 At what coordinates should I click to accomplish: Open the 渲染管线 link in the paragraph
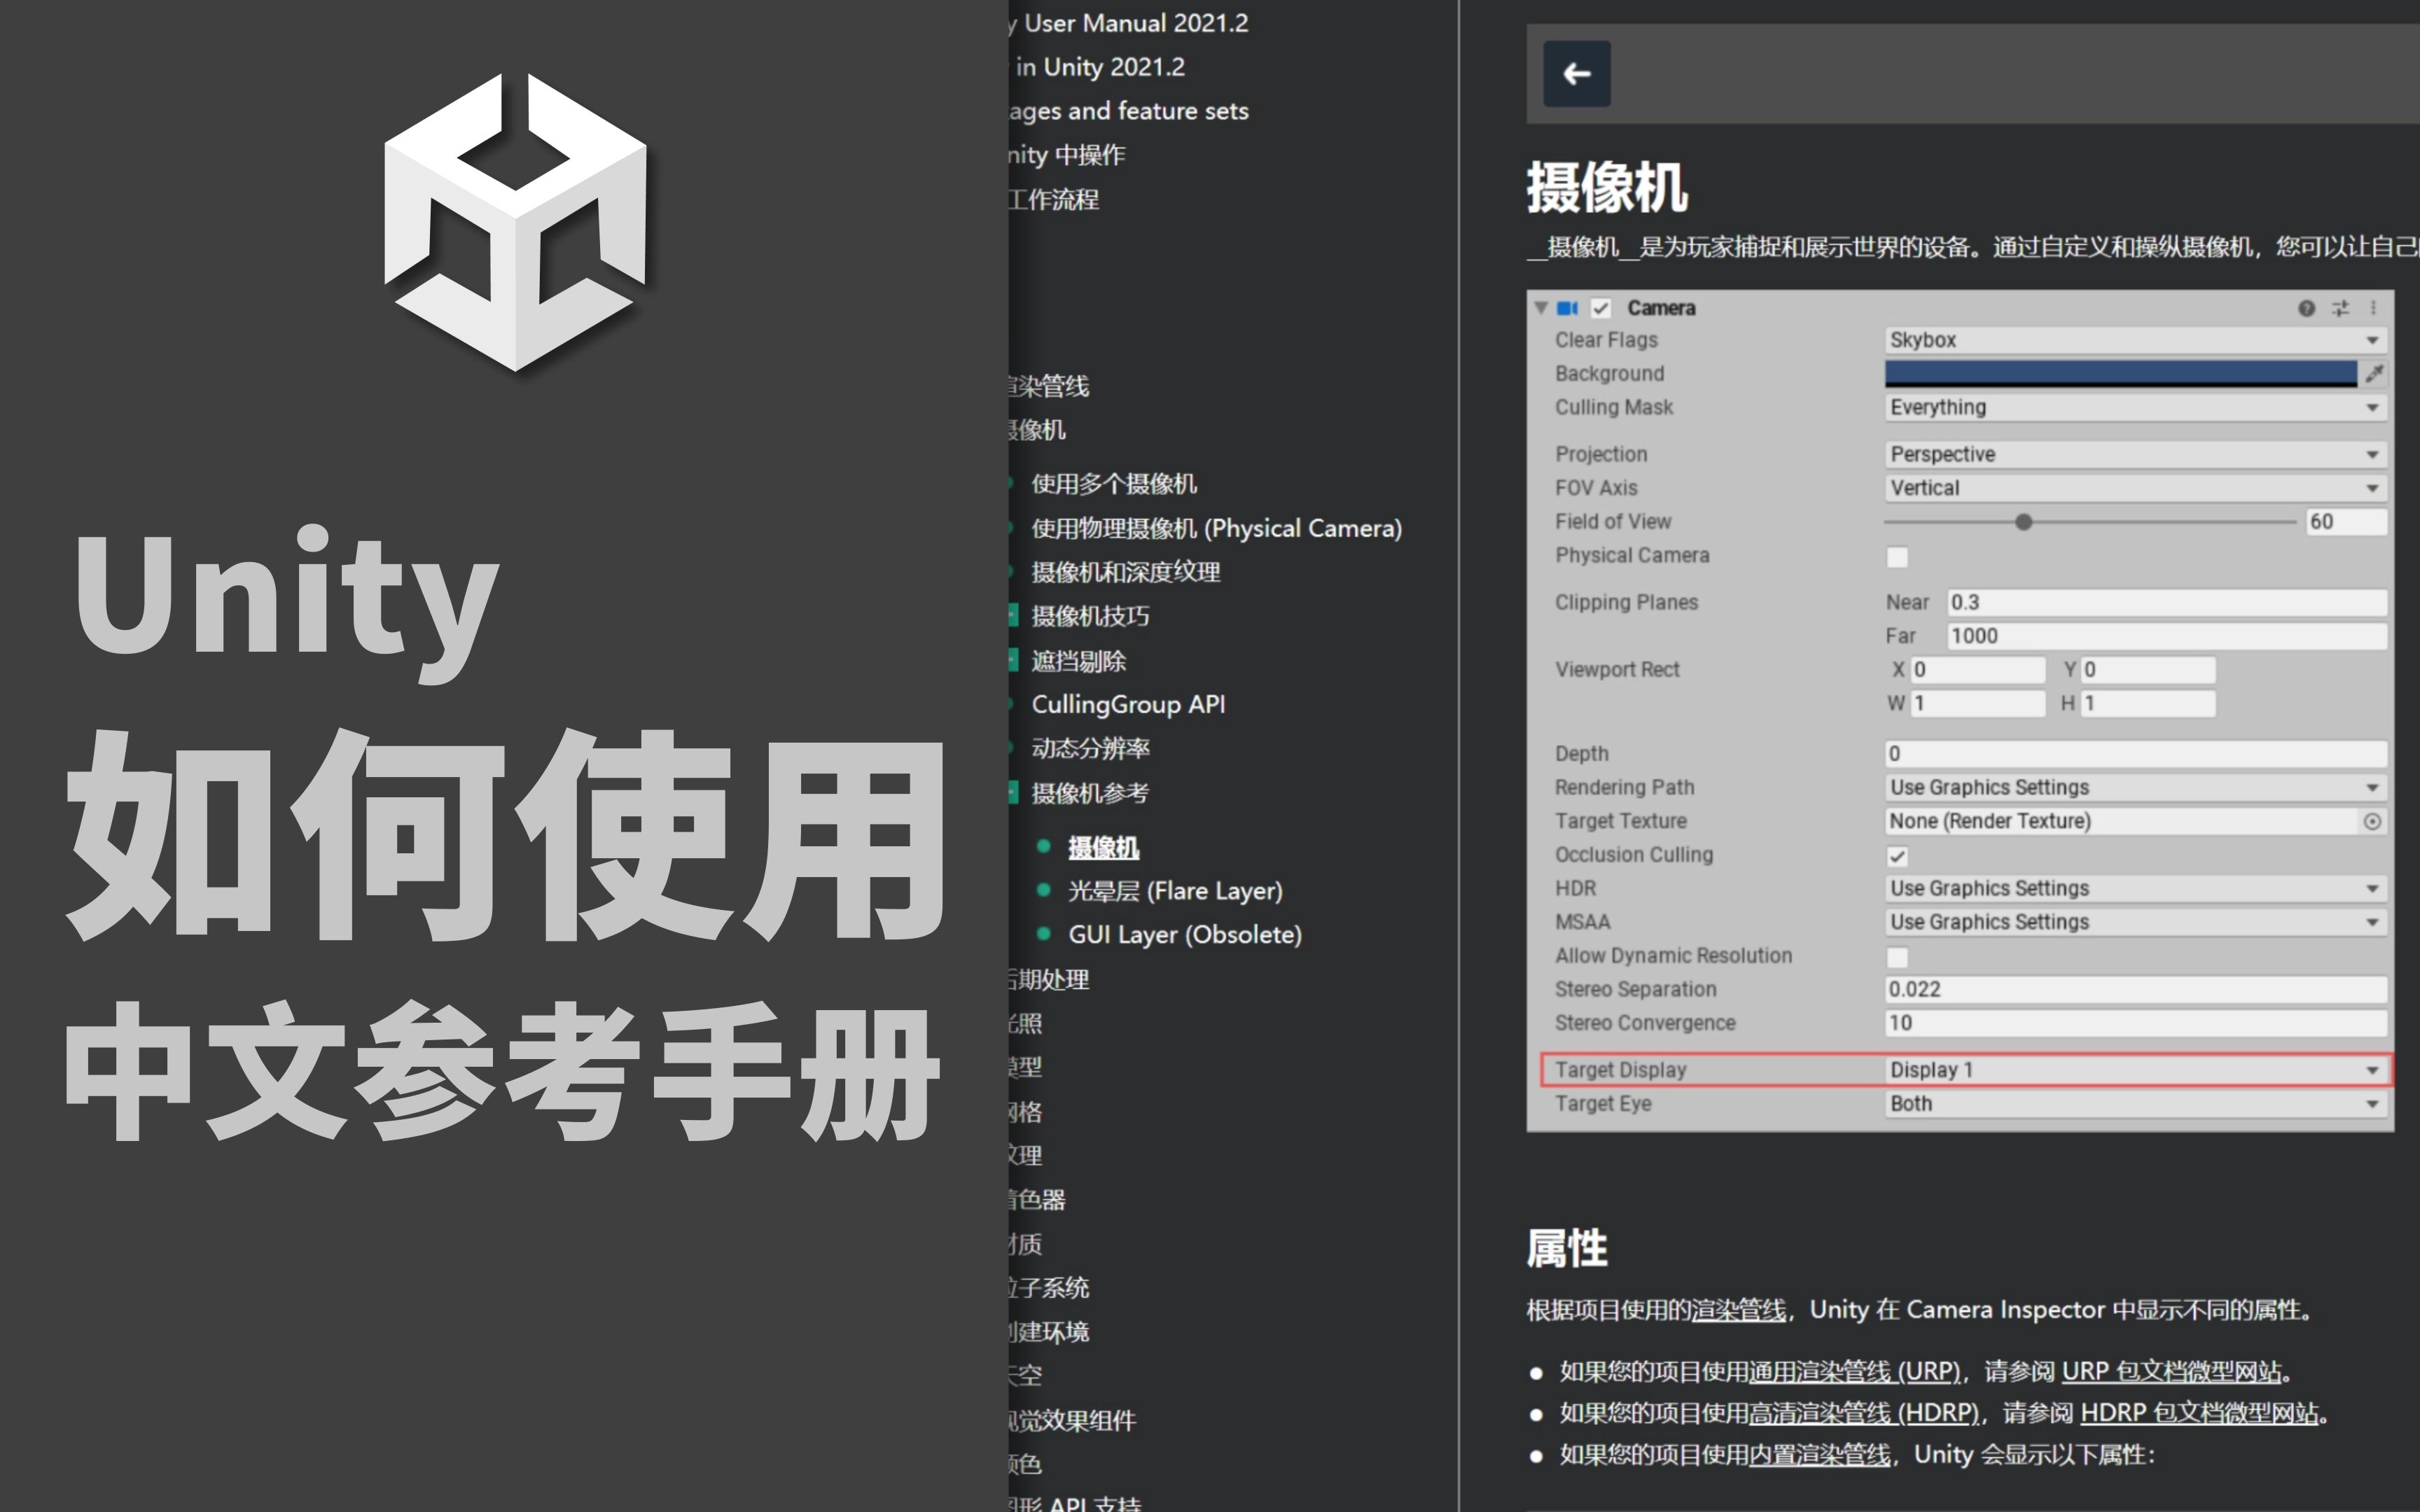click(1738, 1310)
